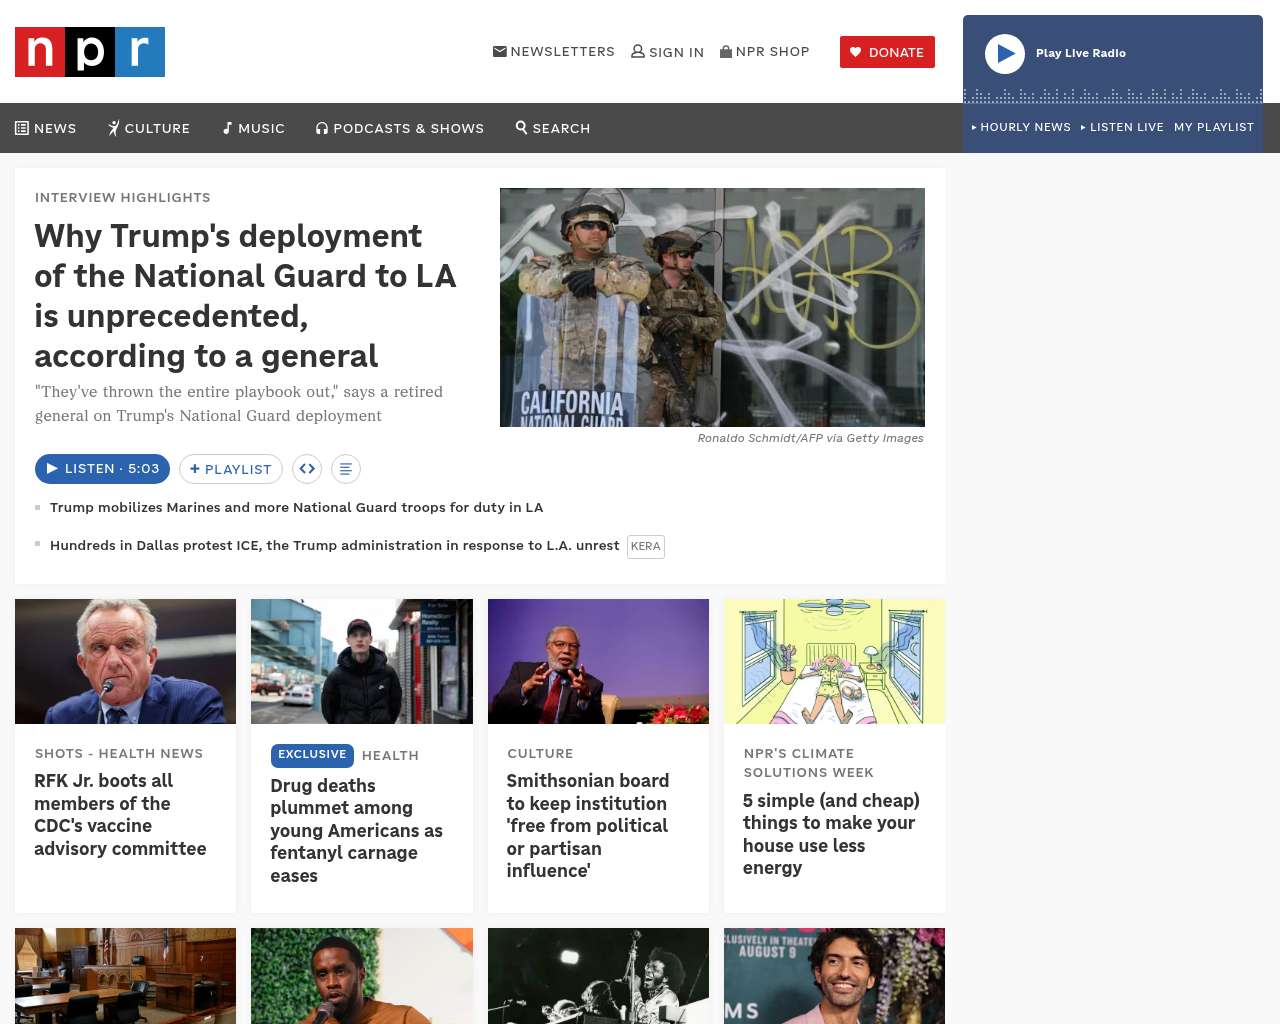Open the black-and-white concert photo thumbnail
The height and width of the screenshot is (1024, 1280).
click(x=598, y=976)
